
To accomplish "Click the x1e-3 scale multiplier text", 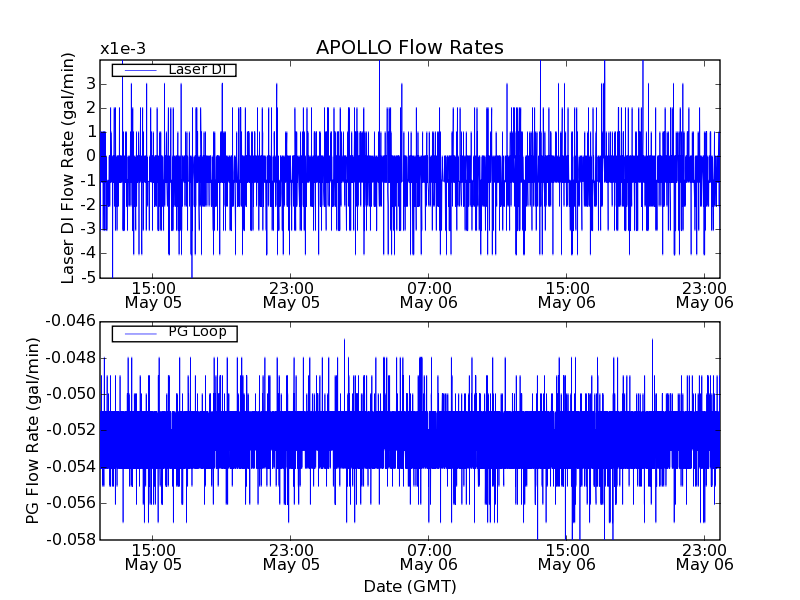I will point(123,49).
